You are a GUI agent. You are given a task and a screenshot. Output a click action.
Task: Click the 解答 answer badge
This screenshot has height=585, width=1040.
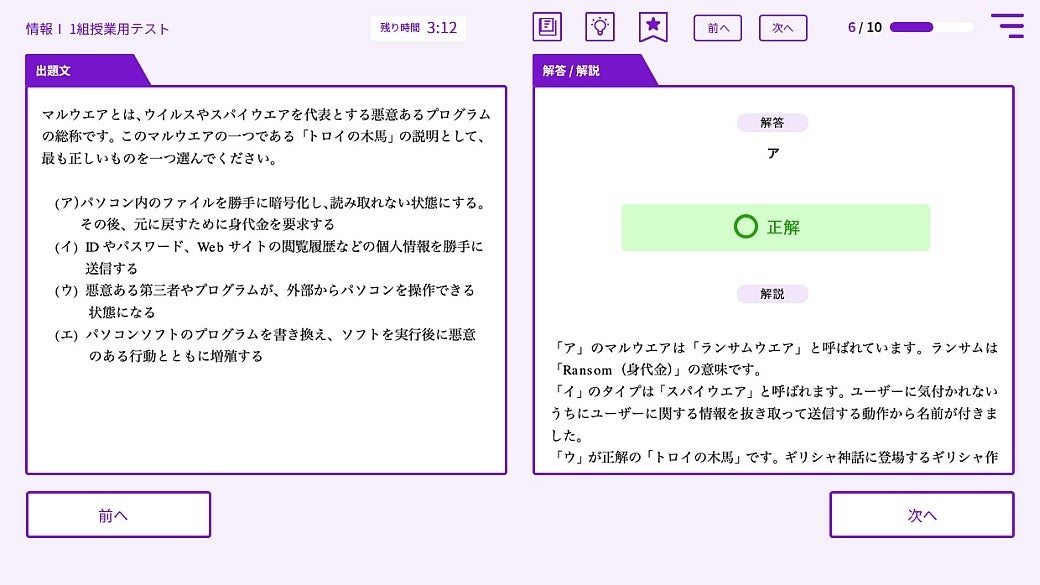pos(775,122)
